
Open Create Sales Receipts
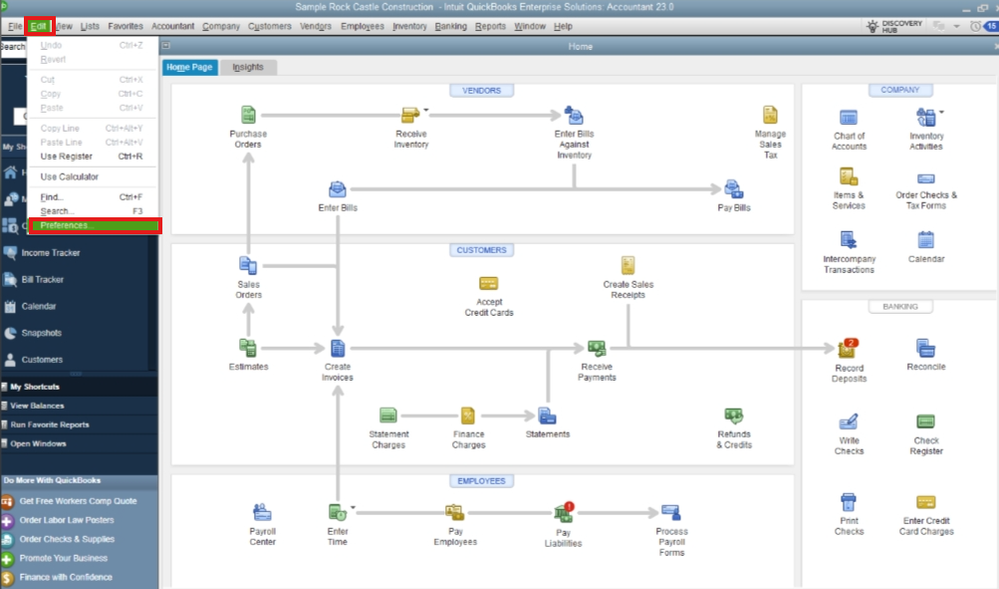point(628,265)
